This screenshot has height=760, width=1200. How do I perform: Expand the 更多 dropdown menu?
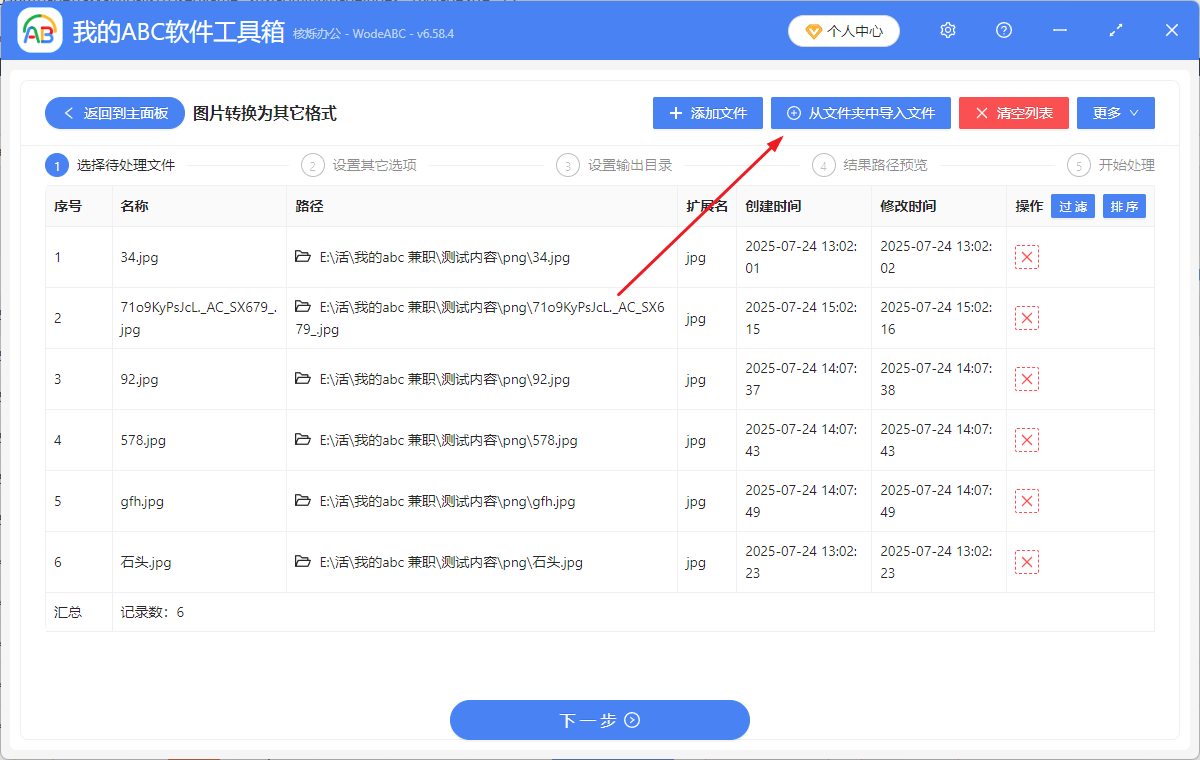click(1115, 113)
